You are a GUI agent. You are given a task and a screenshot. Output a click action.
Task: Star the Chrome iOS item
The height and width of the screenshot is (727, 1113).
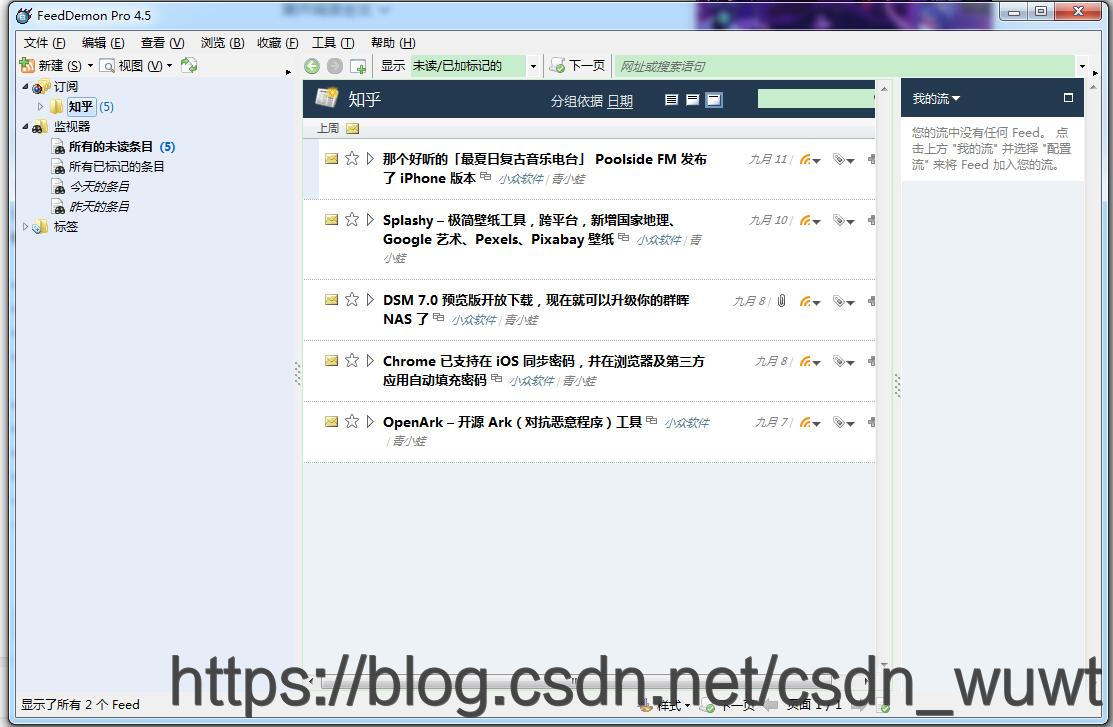pyautogui.click(x=351, y=361)
